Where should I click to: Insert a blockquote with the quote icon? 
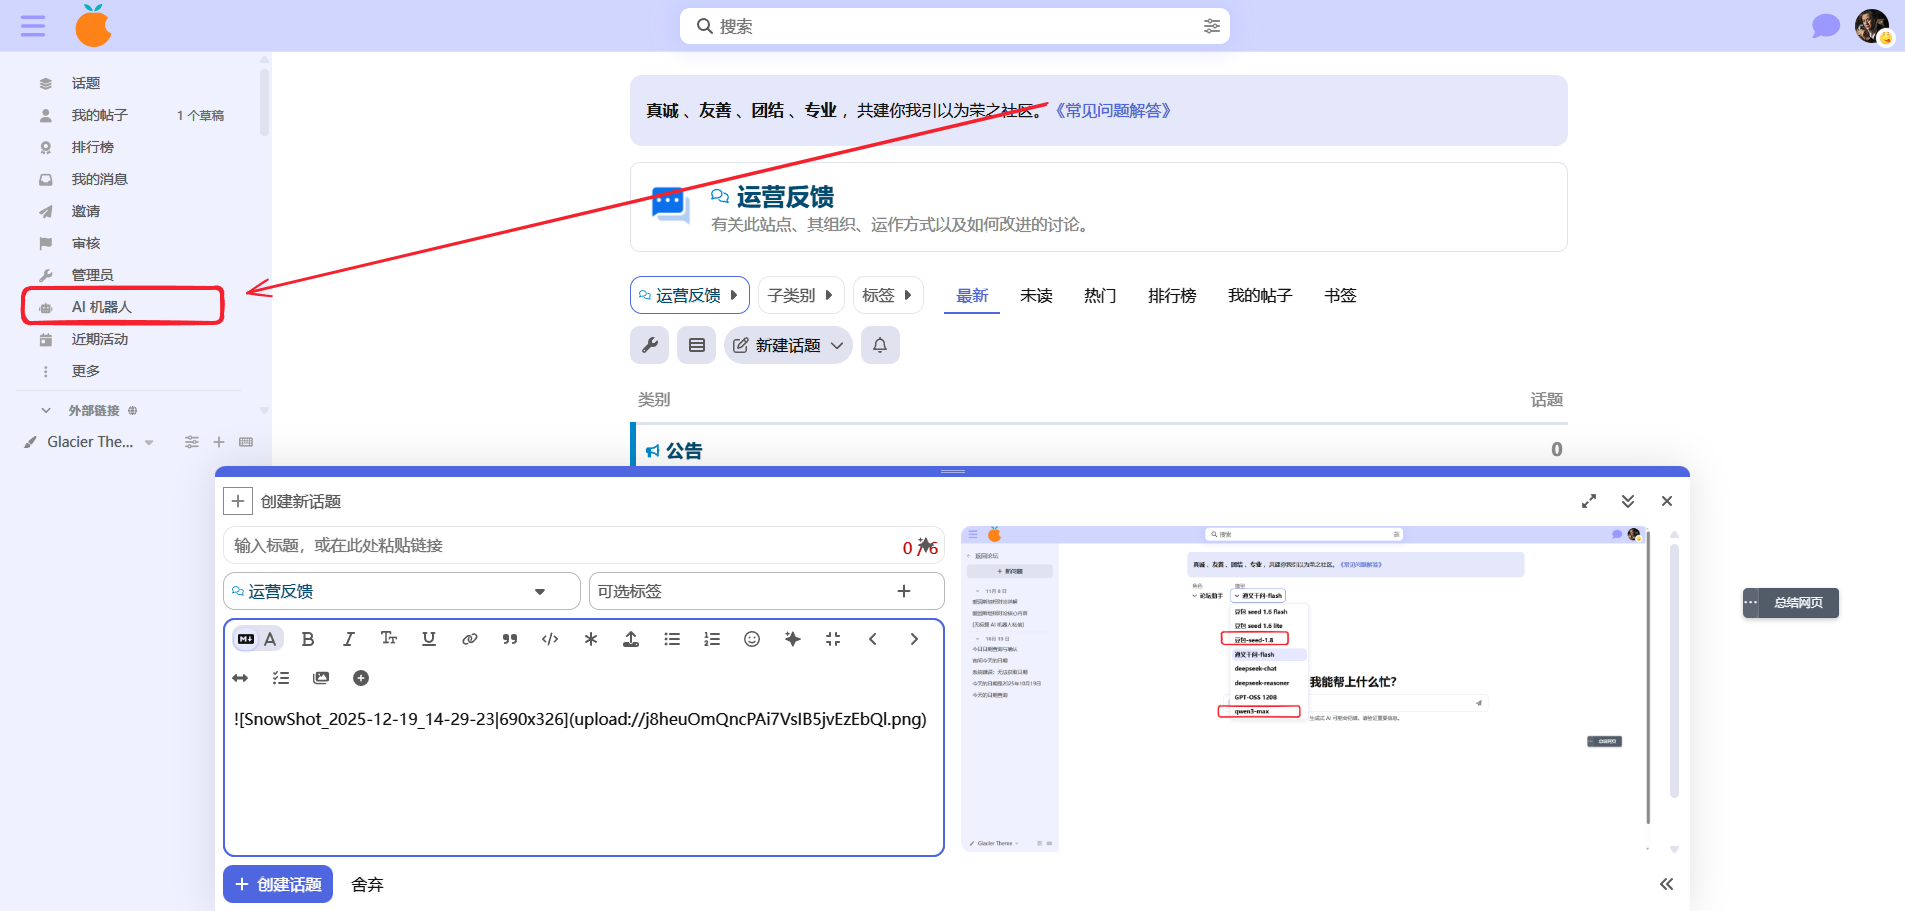point(510,639)
